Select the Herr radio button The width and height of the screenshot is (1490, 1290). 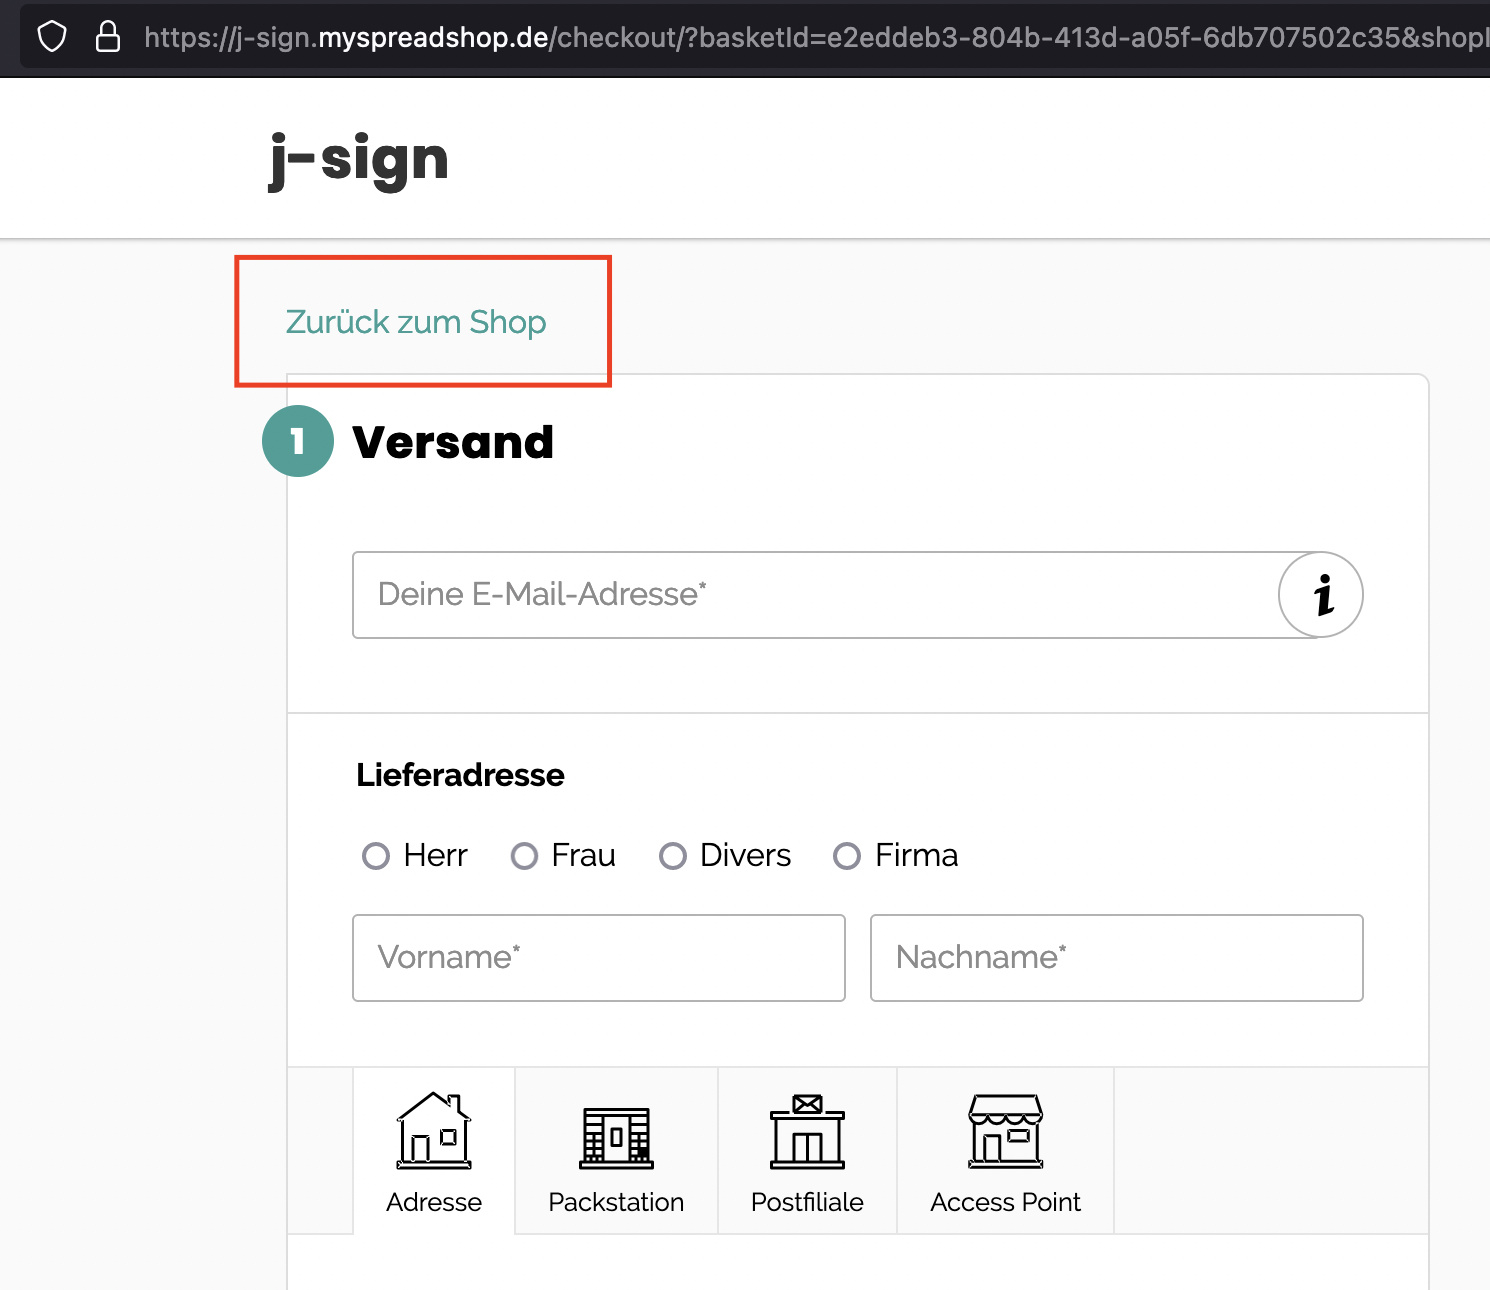click(376, 856)
